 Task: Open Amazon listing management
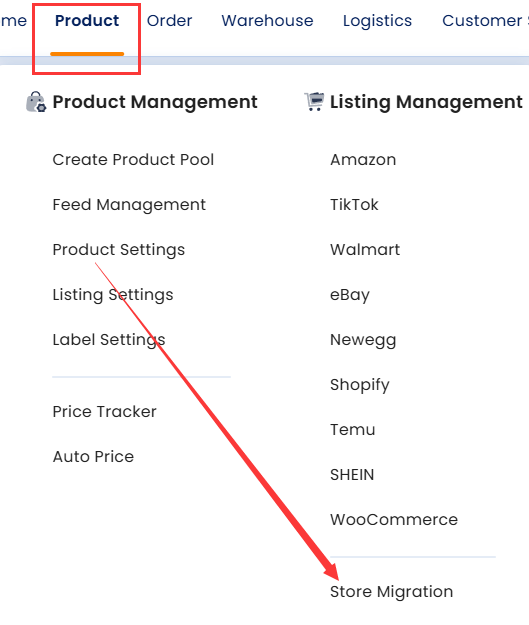(363, 160)
